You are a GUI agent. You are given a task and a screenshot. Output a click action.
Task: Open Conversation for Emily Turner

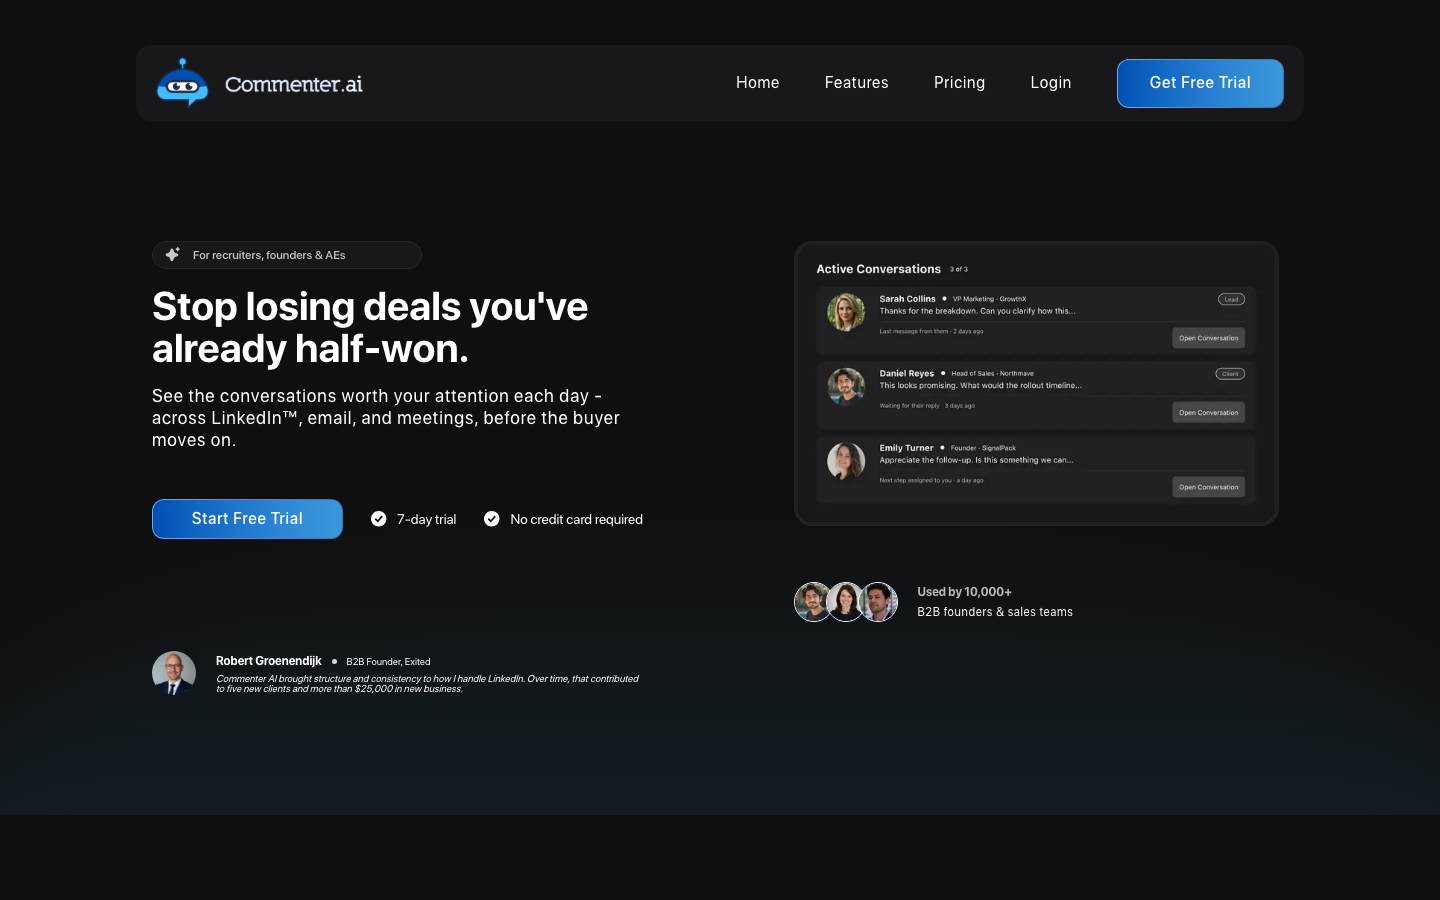click(x=1208, y=487)
